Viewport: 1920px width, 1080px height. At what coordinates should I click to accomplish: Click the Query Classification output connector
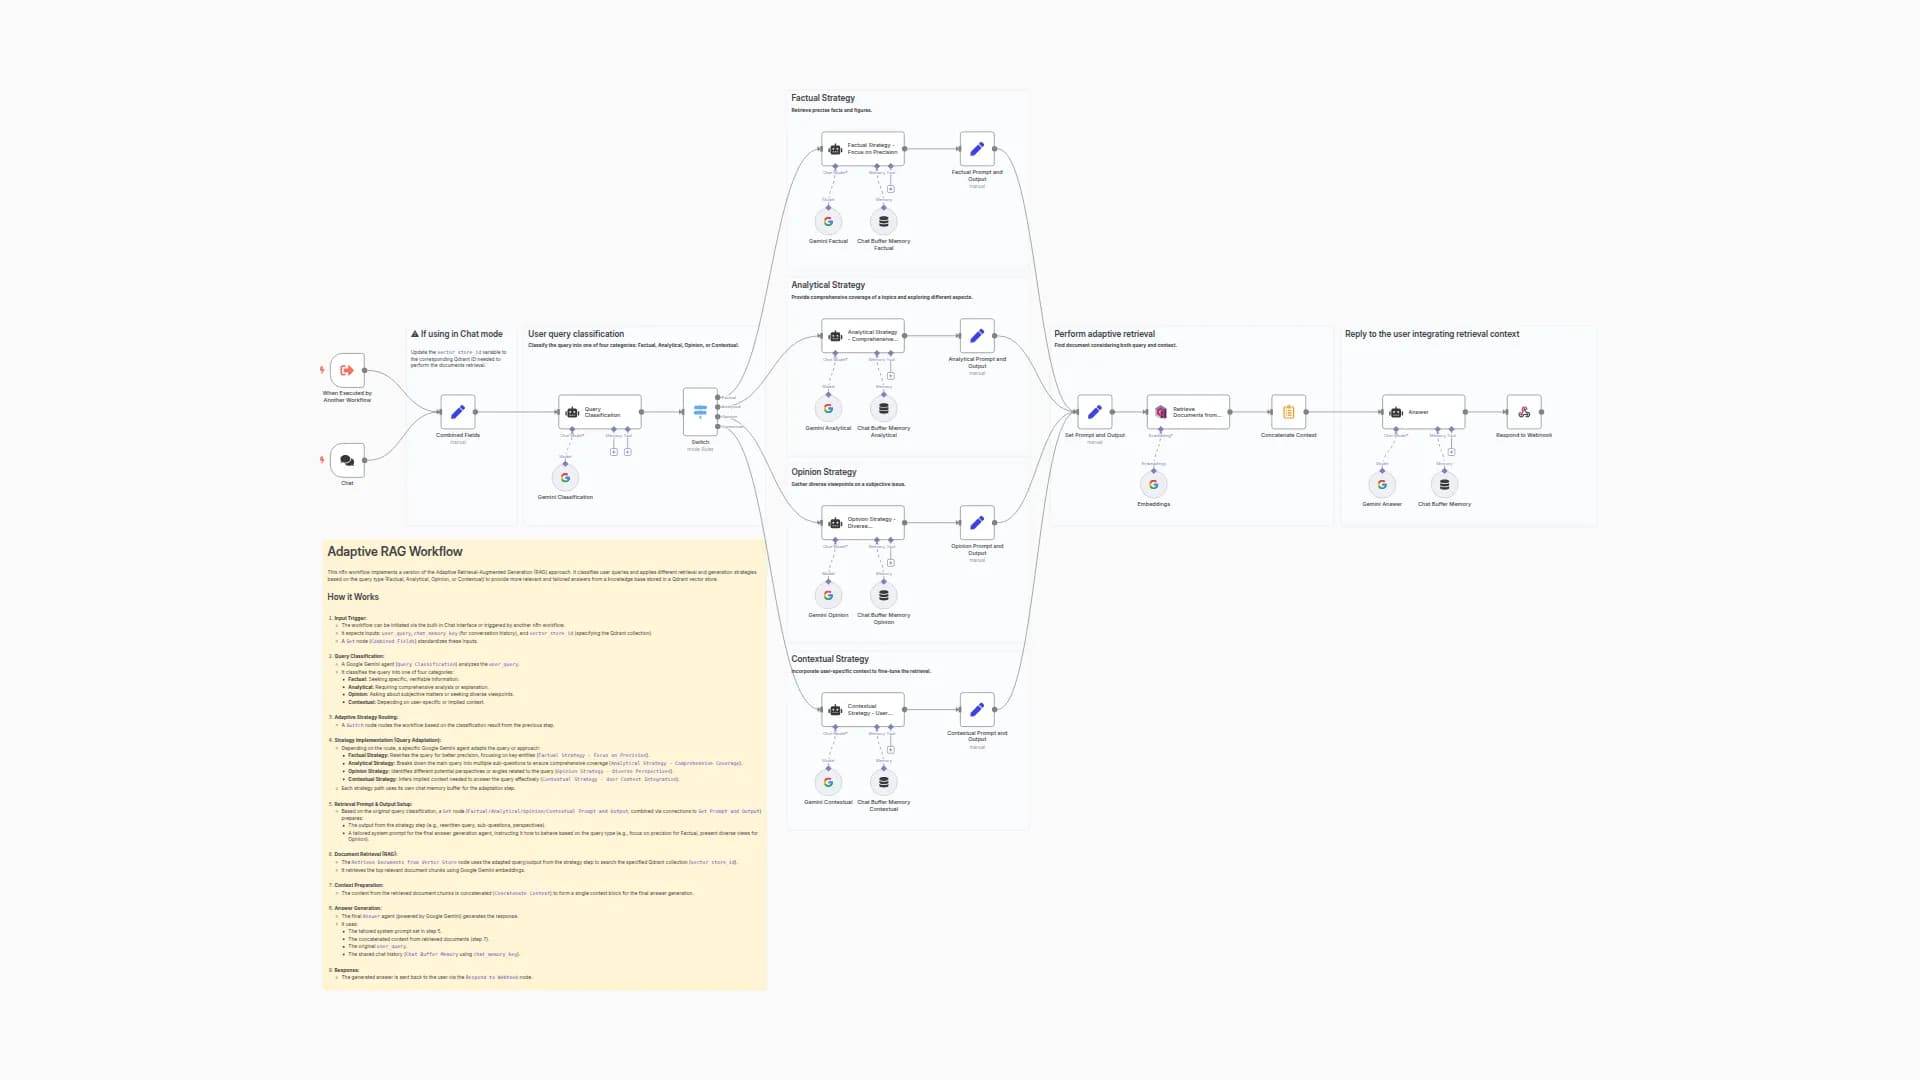(x=642, y=412)
